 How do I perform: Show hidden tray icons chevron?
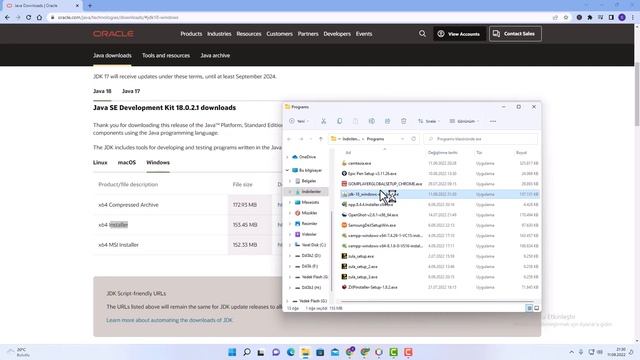[571, 352]
